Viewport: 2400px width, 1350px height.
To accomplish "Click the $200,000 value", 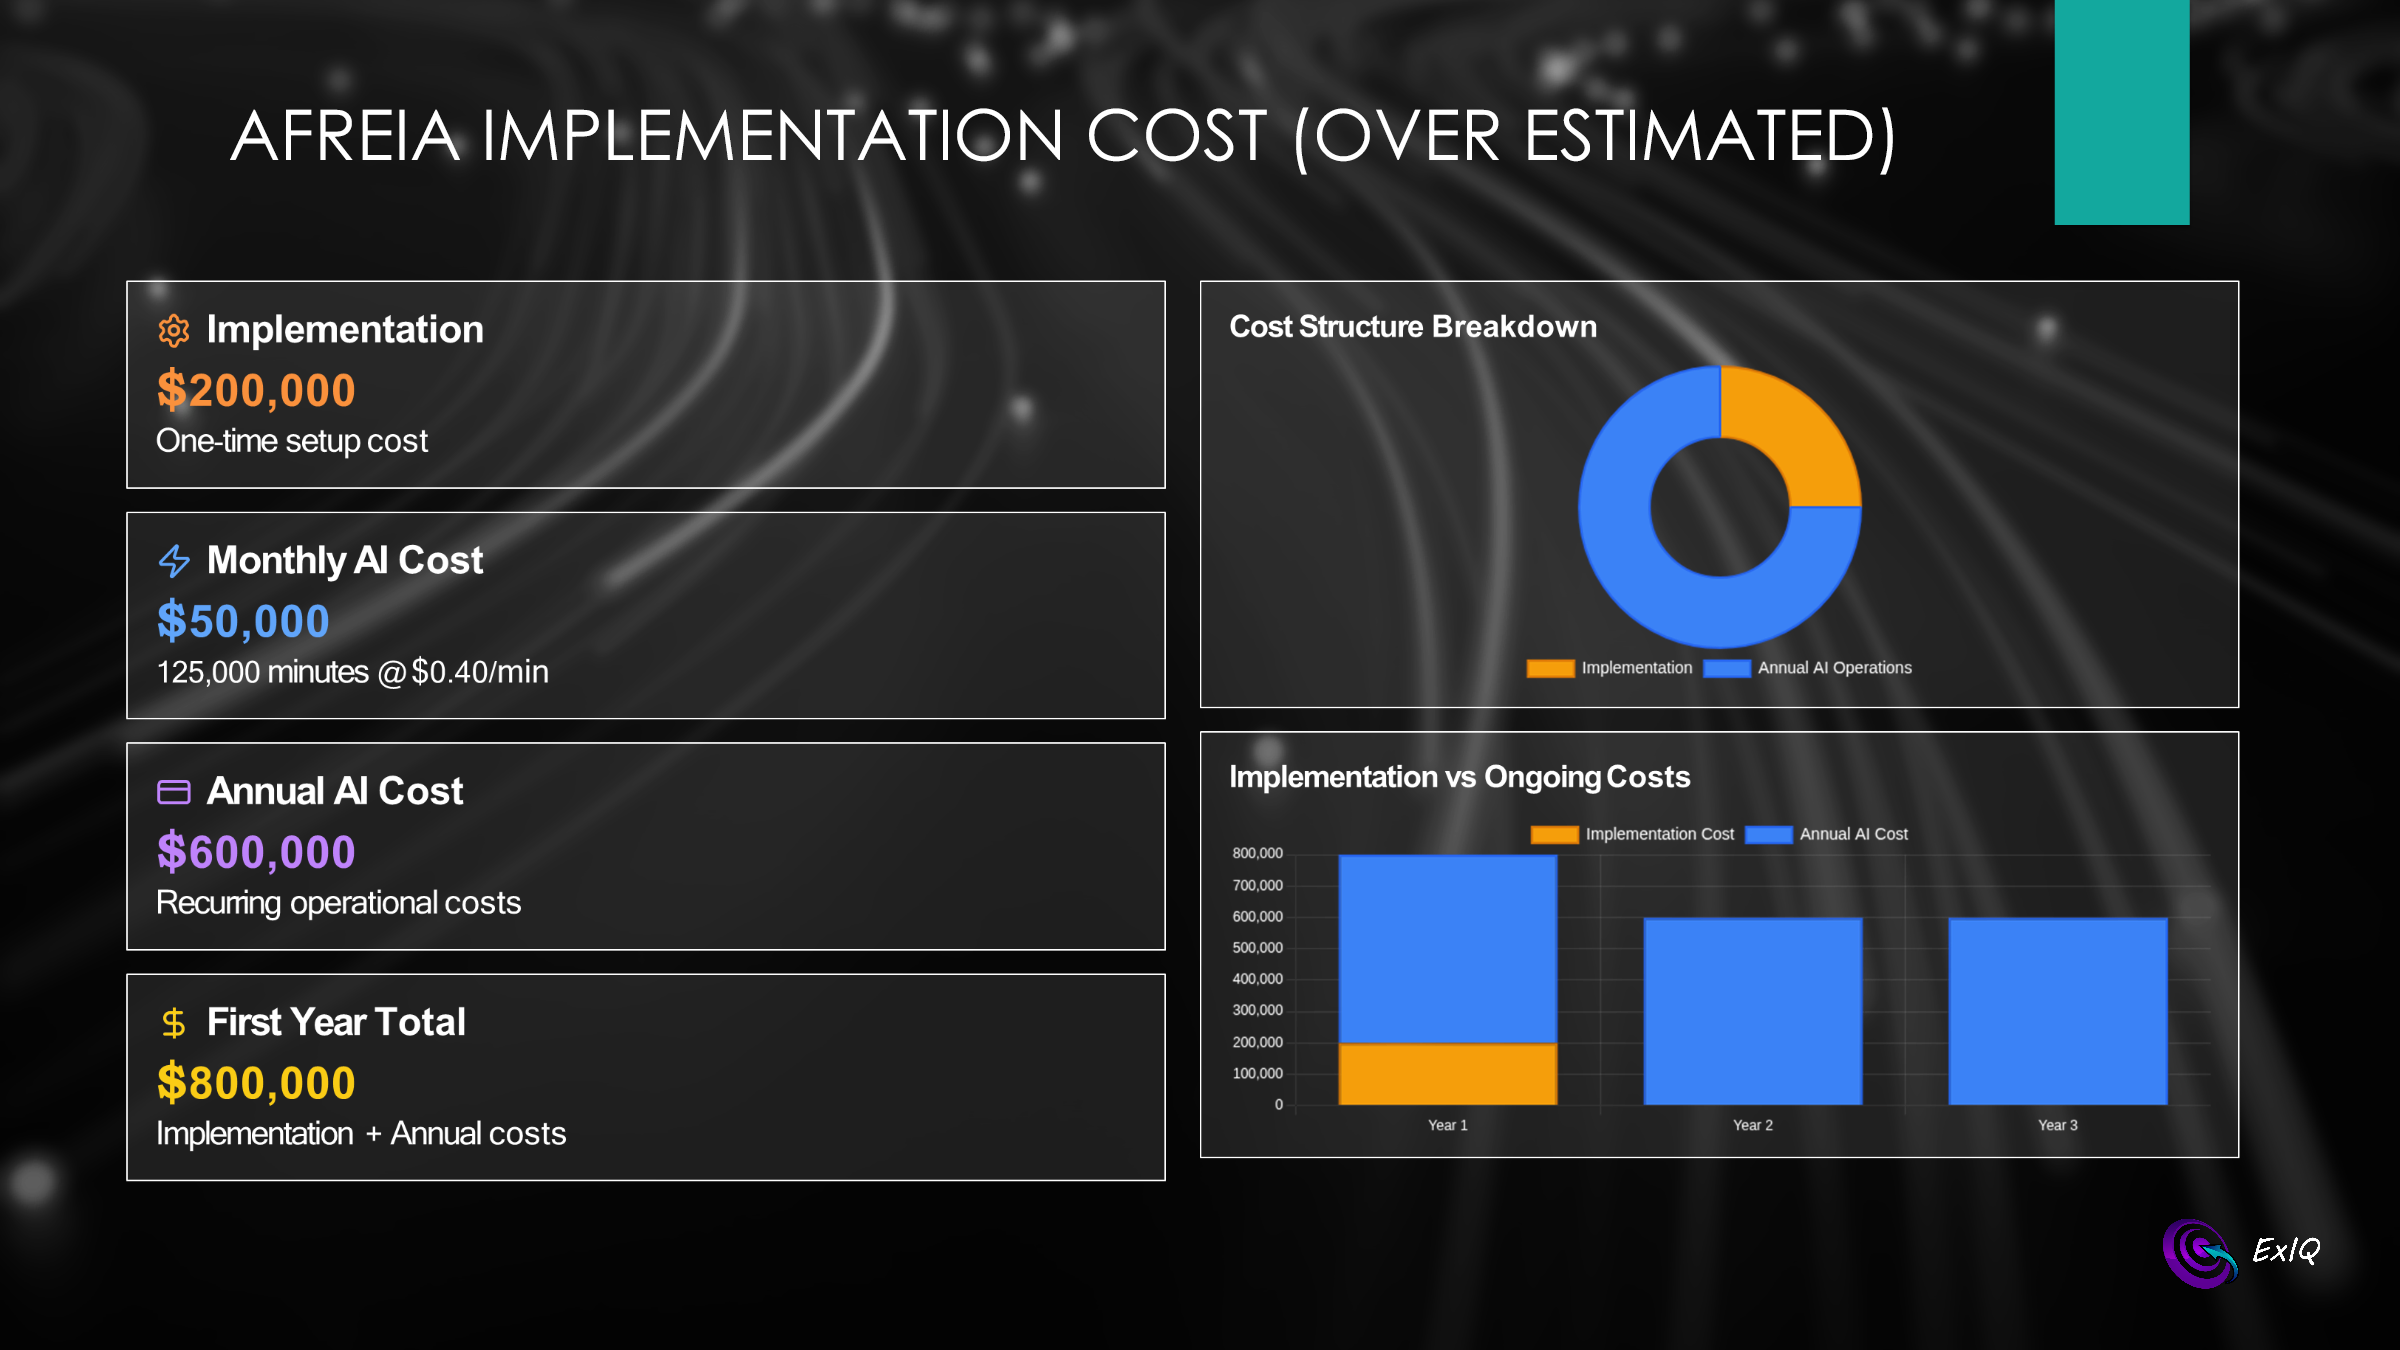I will click(x=256, y=390).
